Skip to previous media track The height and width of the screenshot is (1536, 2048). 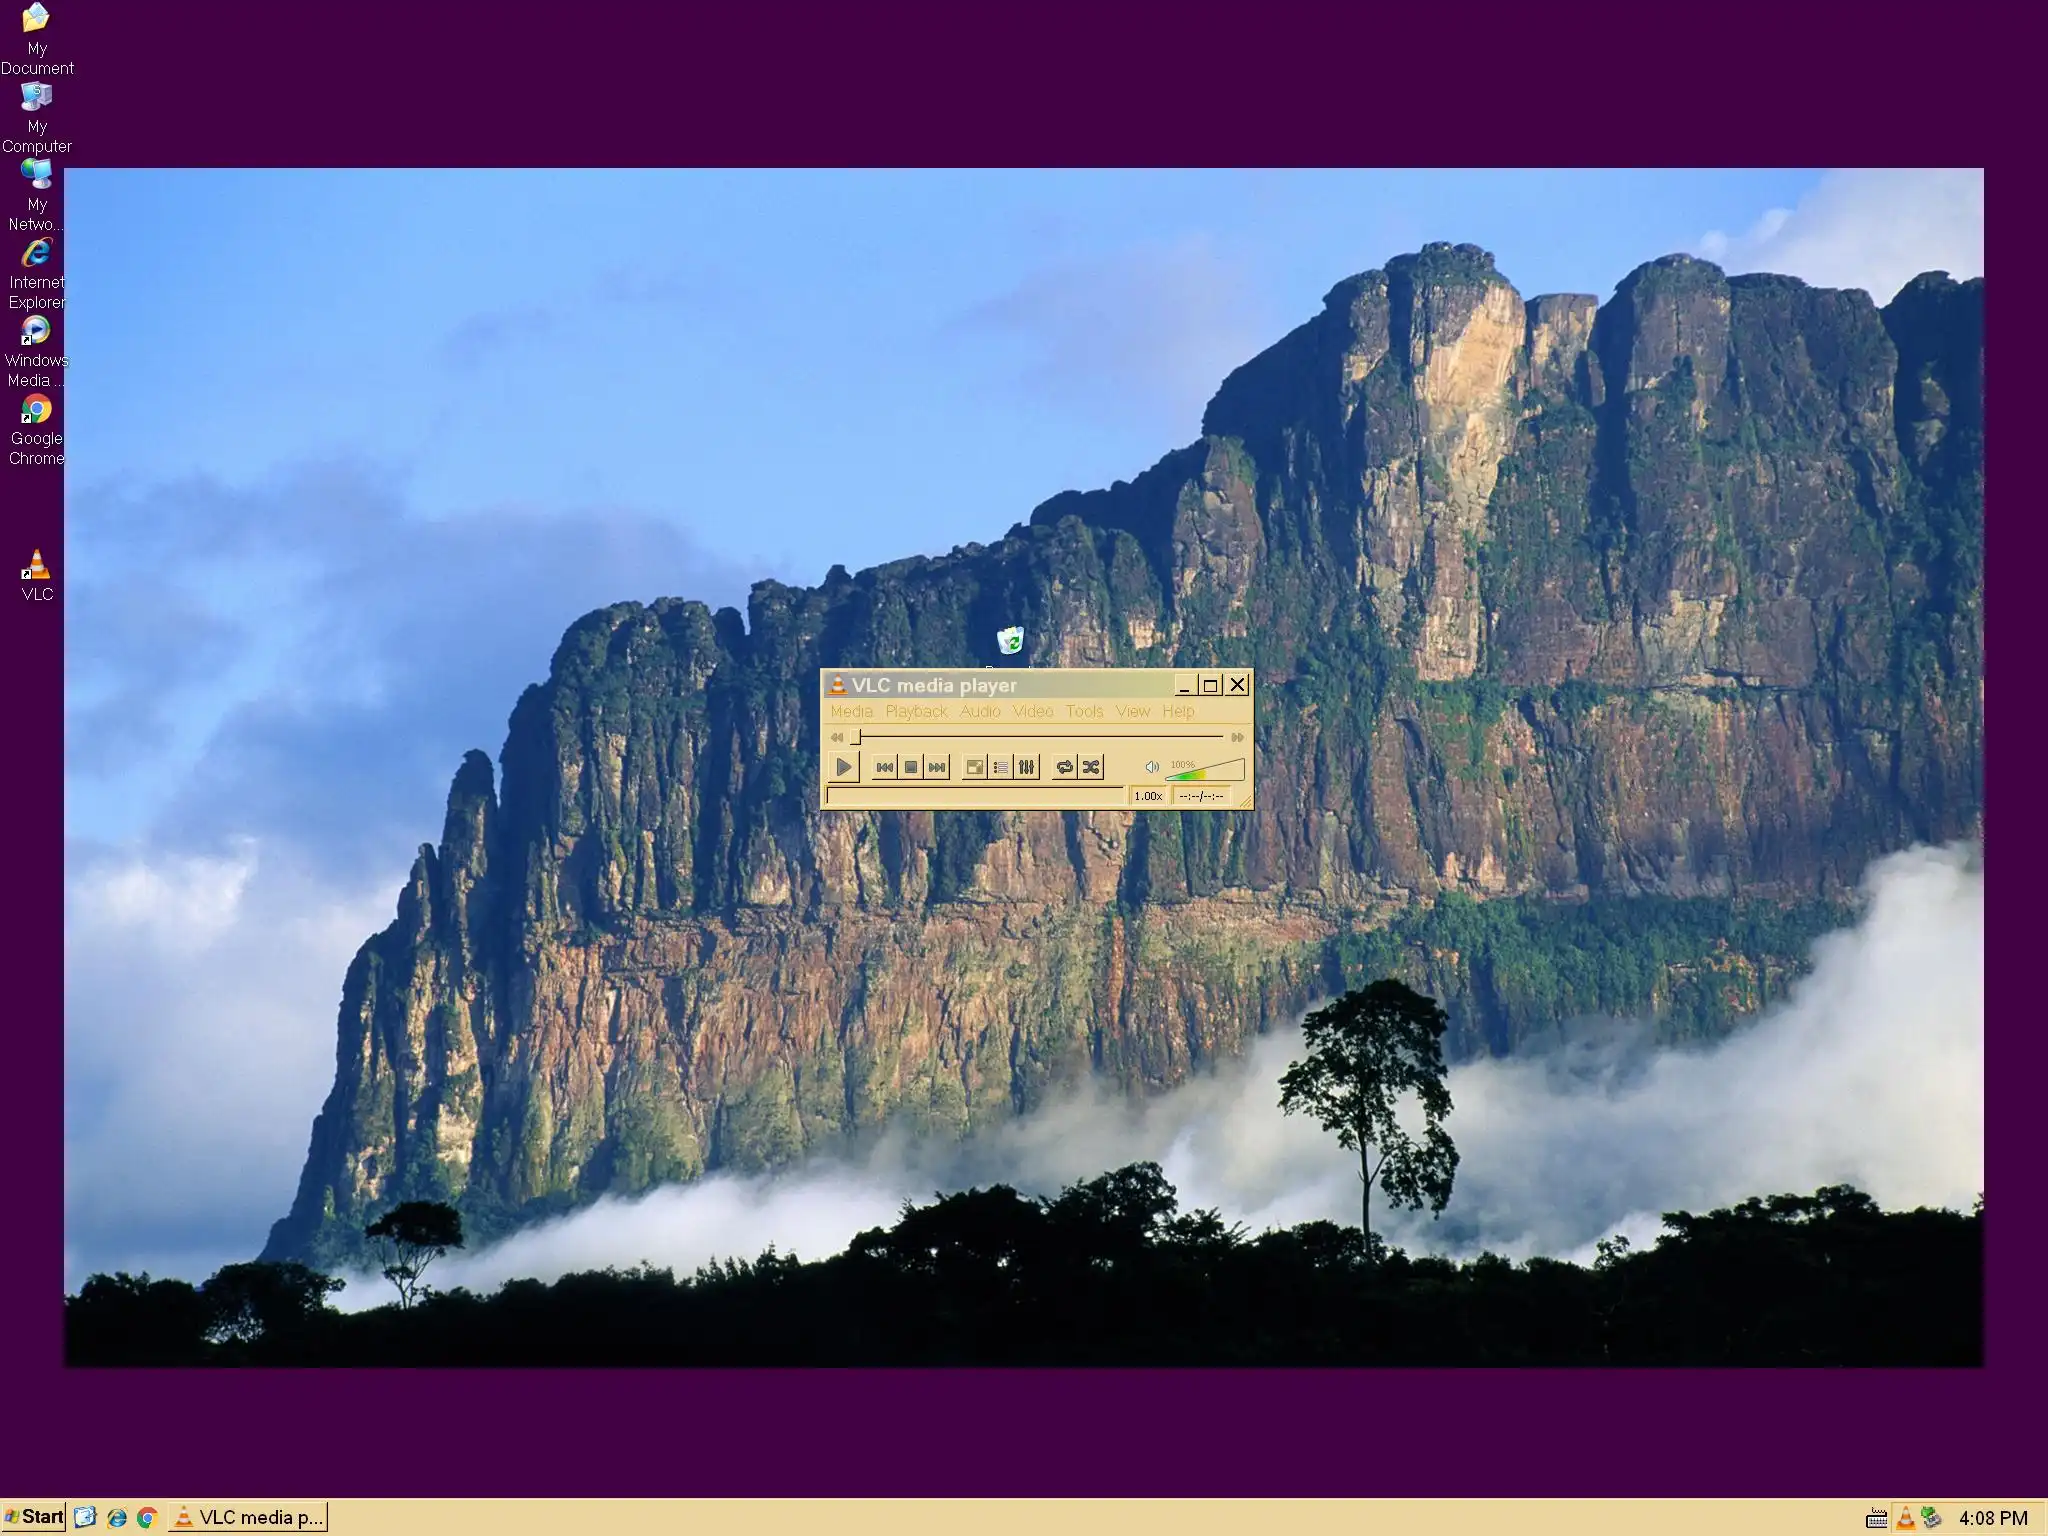point(885,767)
